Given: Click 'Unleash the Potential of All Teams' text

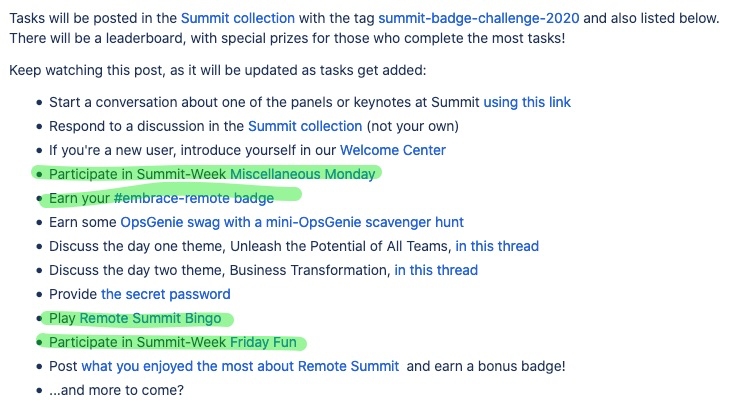Looking at the screenshot, I should (341, 246).
